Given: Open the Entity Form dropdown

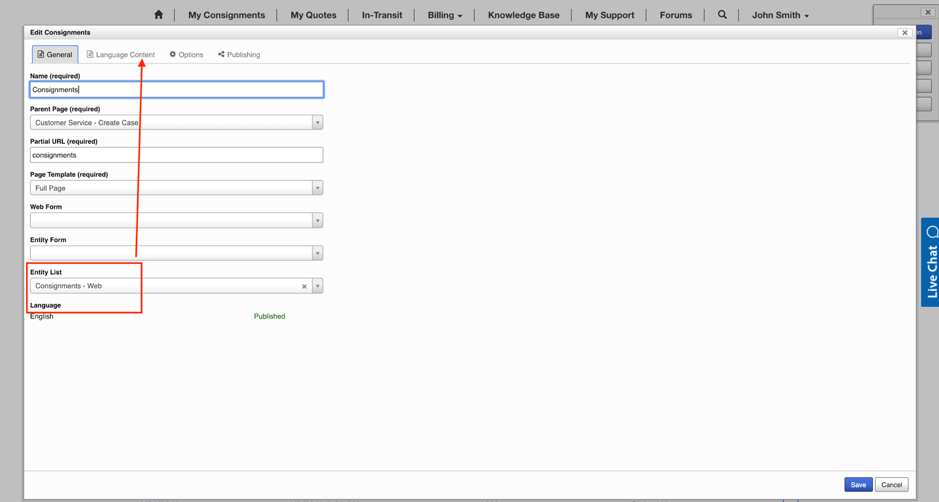Looking at the screenshot, I should 317,253.
